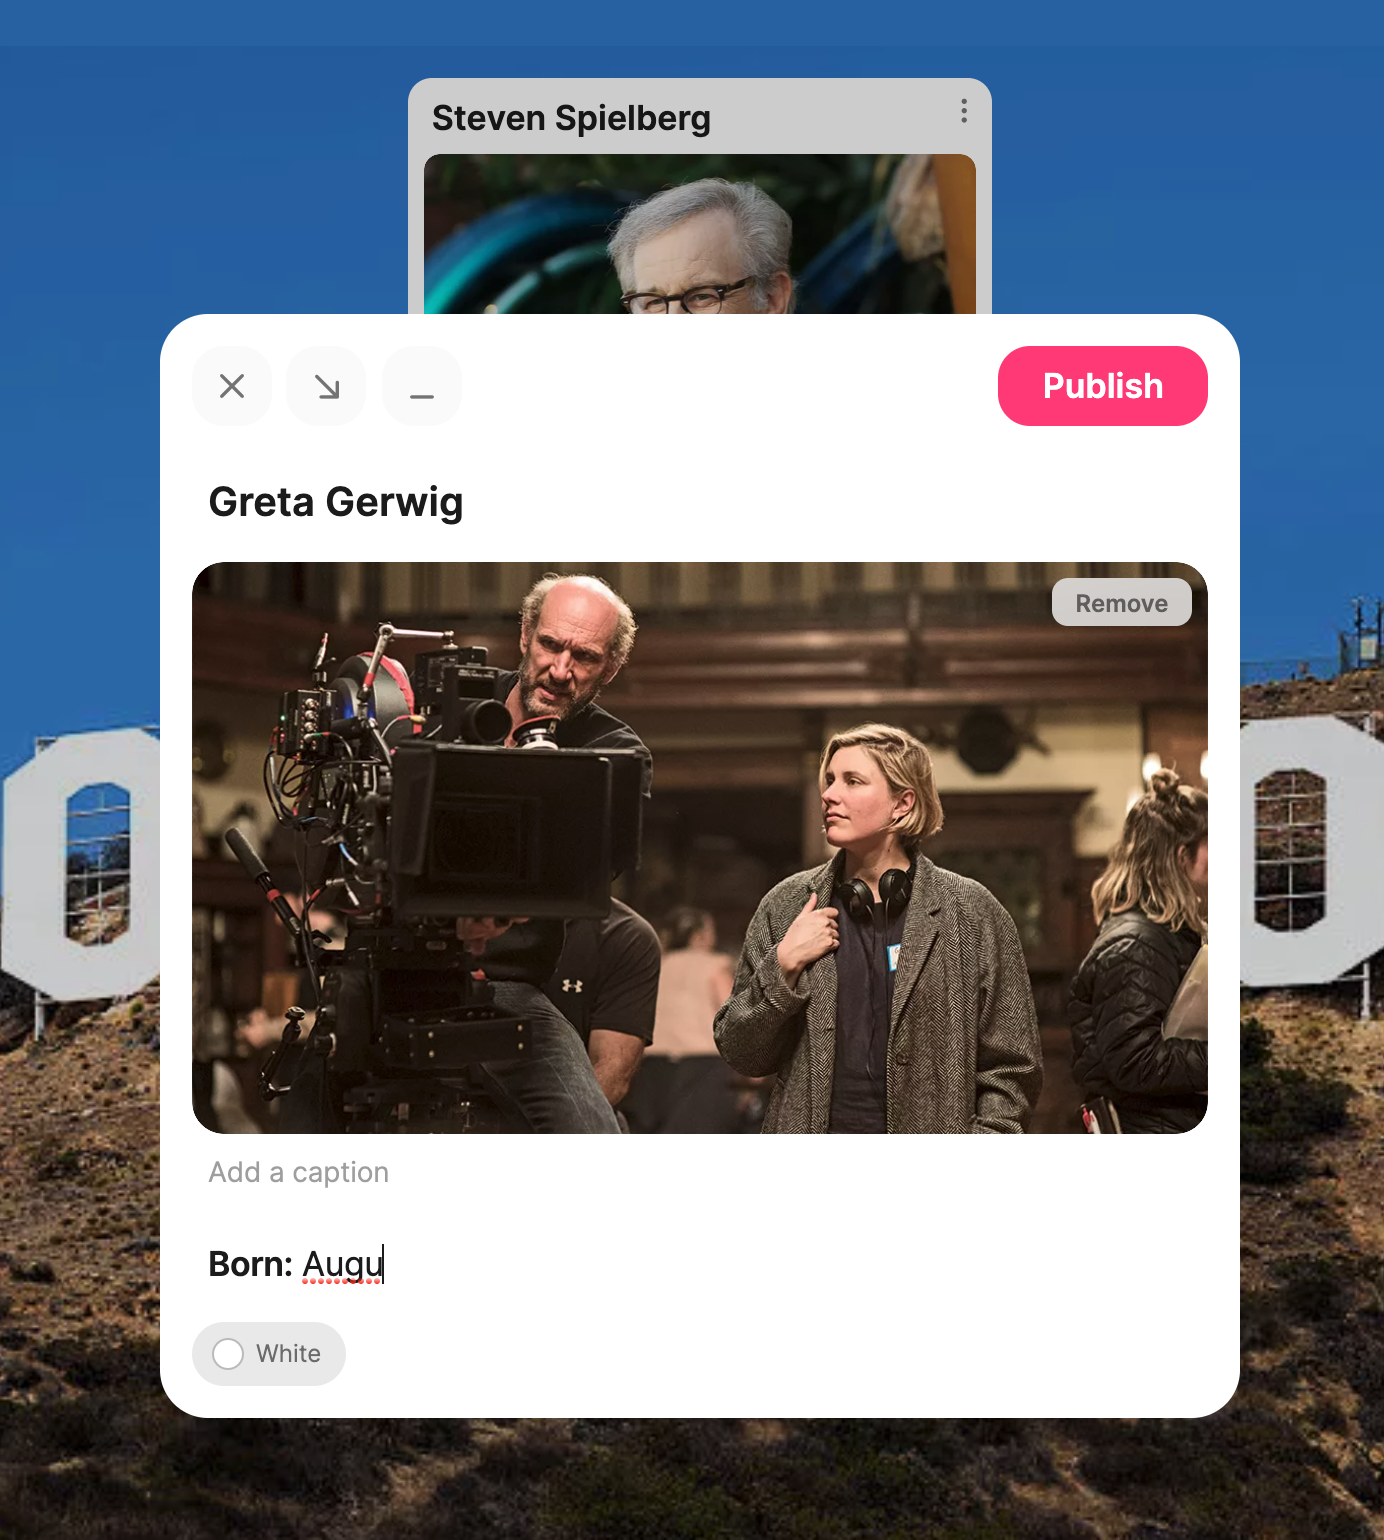Select the film set photo in editor
1384x1540 pixels.
700,848
